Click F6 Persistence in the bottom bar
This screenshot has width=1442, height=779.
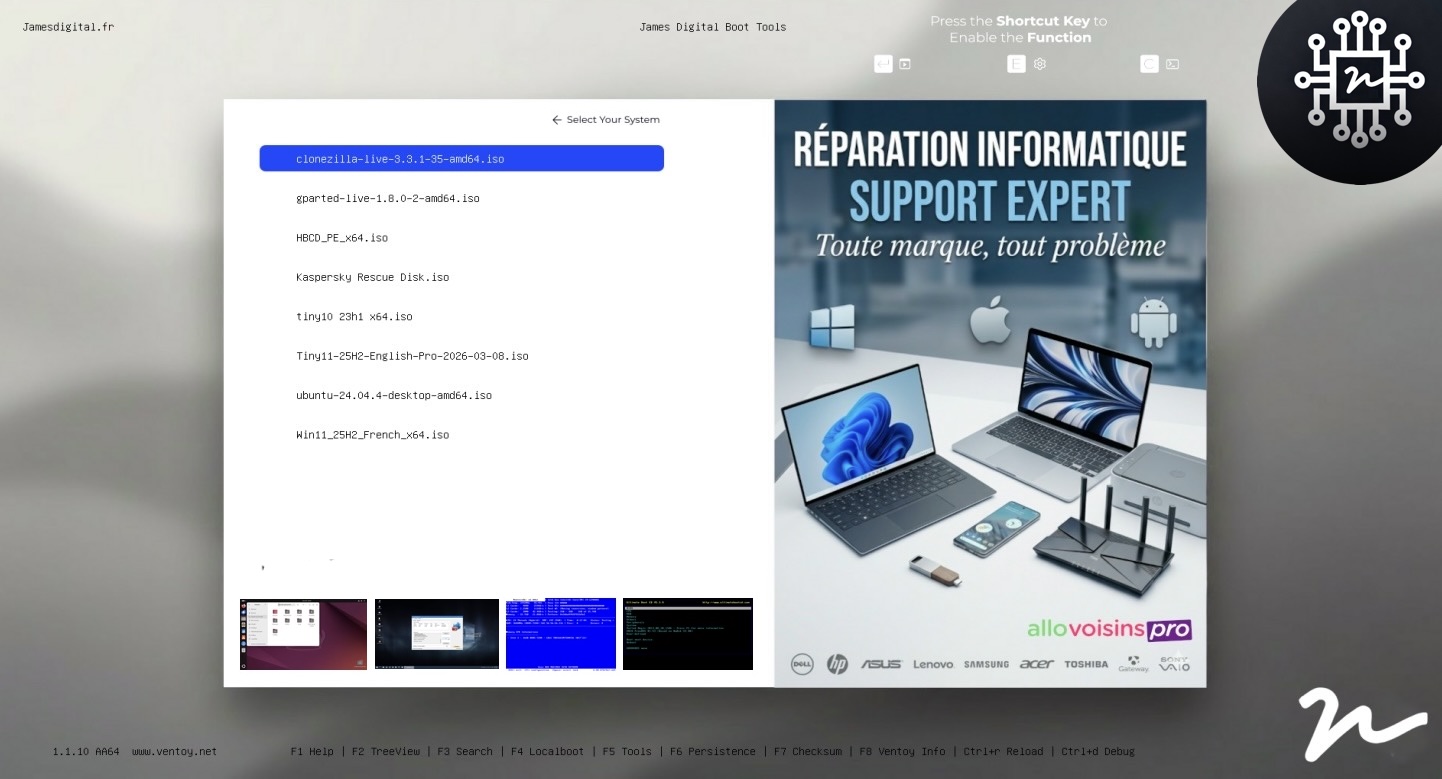click(x=712, y=751)
